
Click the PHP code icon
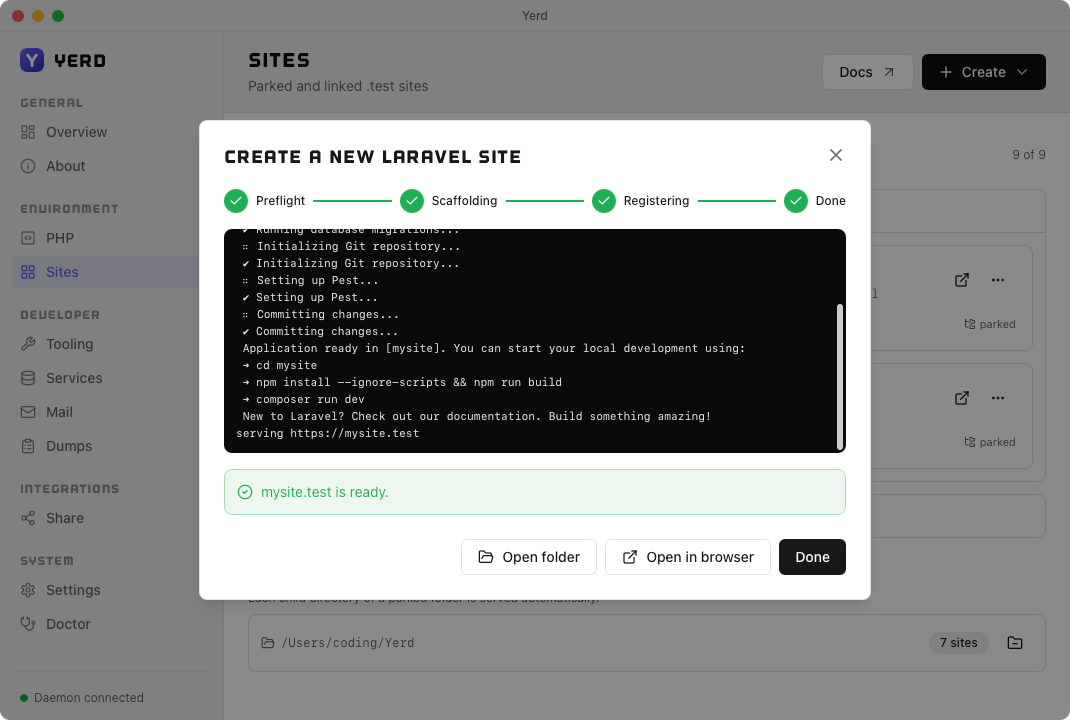pyautogui.click(x=28, y=238)
